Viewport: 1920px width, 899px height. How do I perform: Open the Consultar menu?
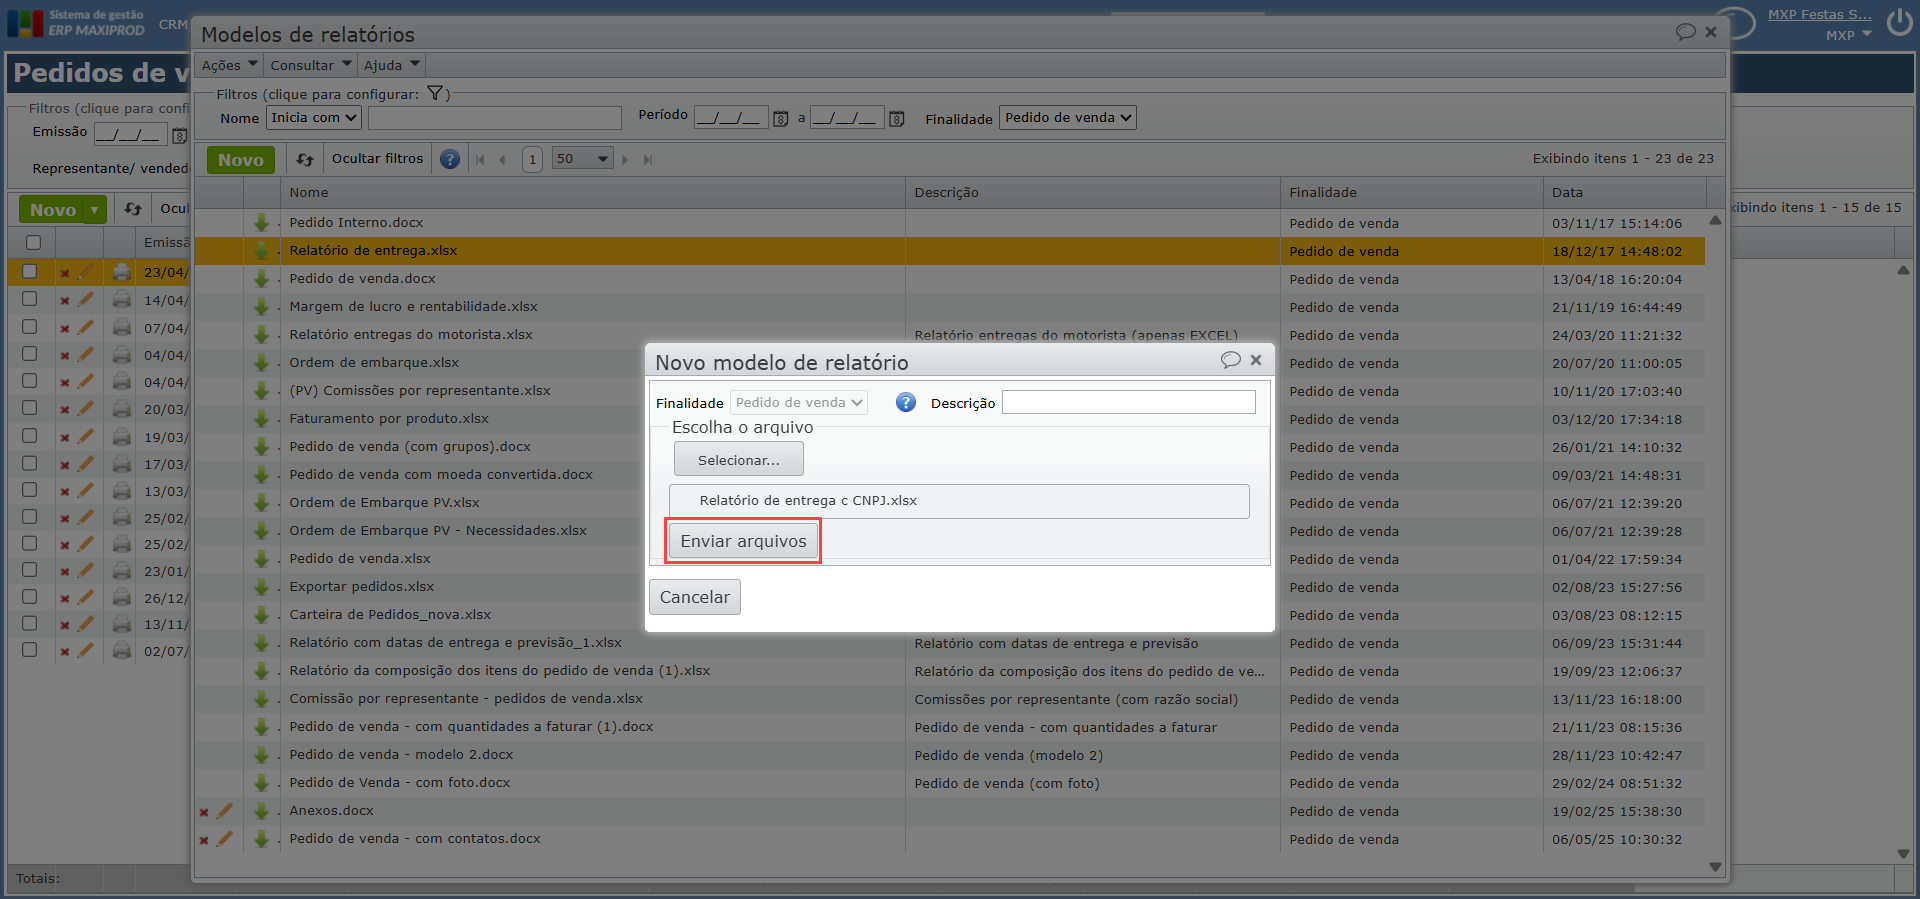click(310, 65)
